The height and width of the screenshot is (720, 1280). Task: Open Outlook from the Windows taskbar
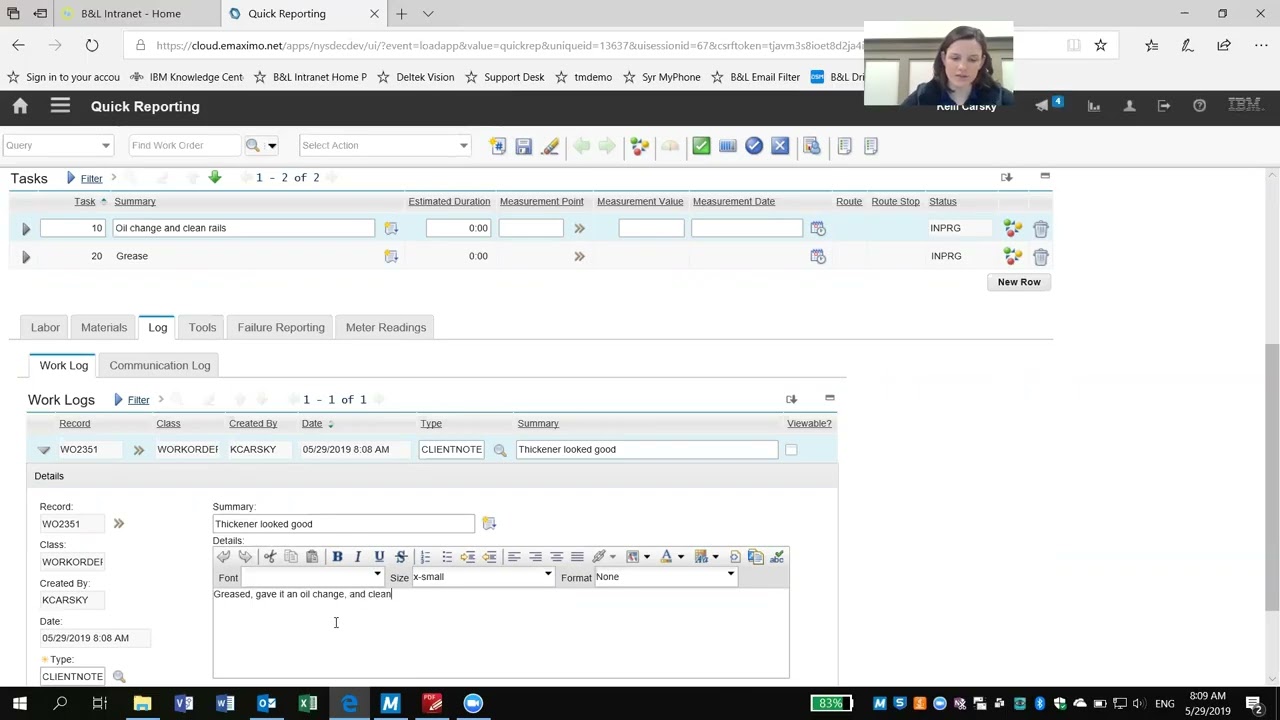267,704
